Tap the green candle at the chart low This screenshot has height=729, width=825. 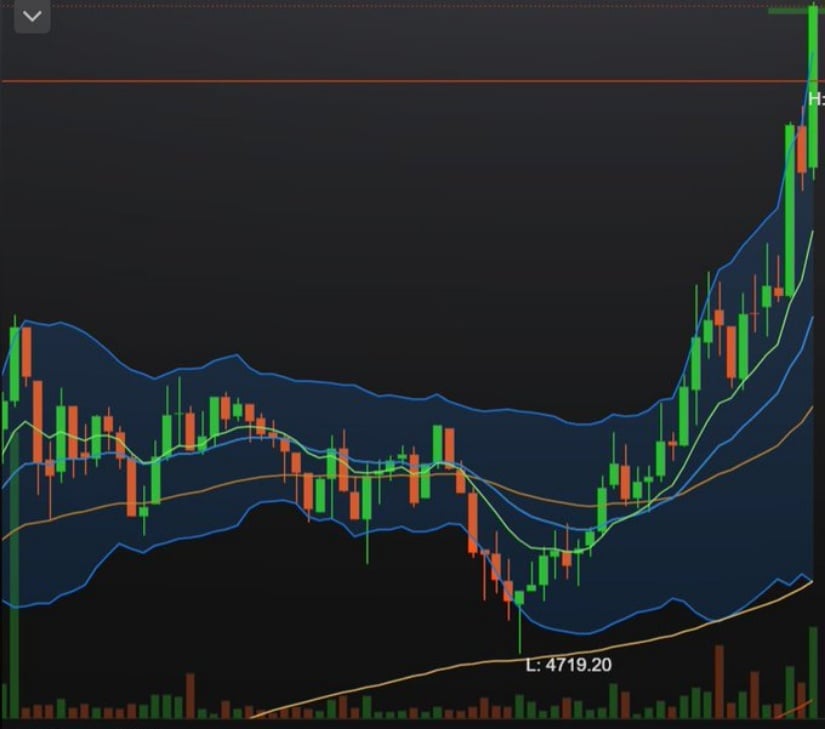pyautogui.click(x=520, y=598)
